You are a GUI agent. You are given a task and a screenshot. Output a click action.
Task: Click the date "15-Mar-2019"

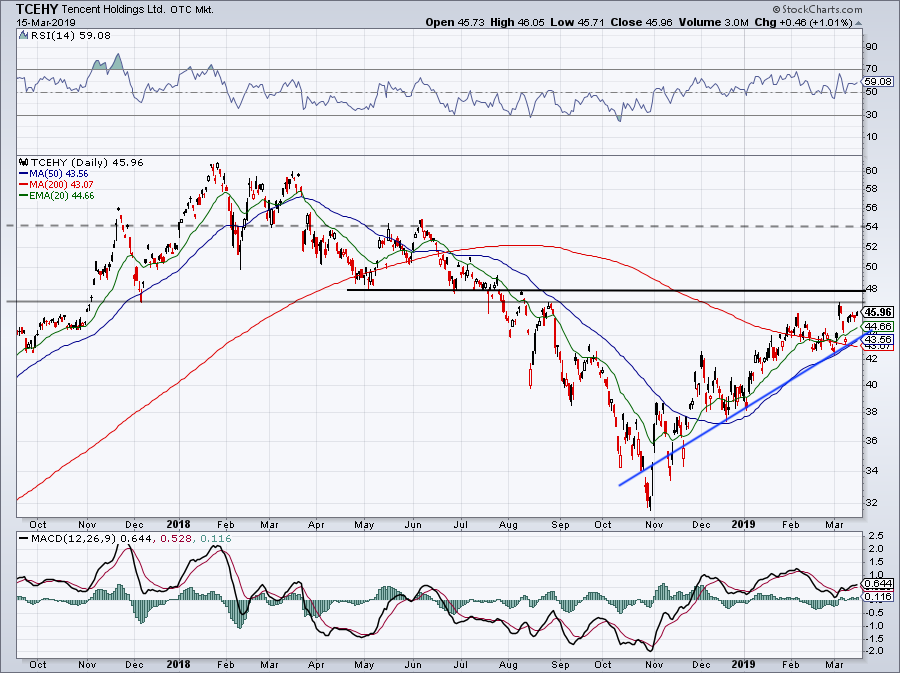46,23
